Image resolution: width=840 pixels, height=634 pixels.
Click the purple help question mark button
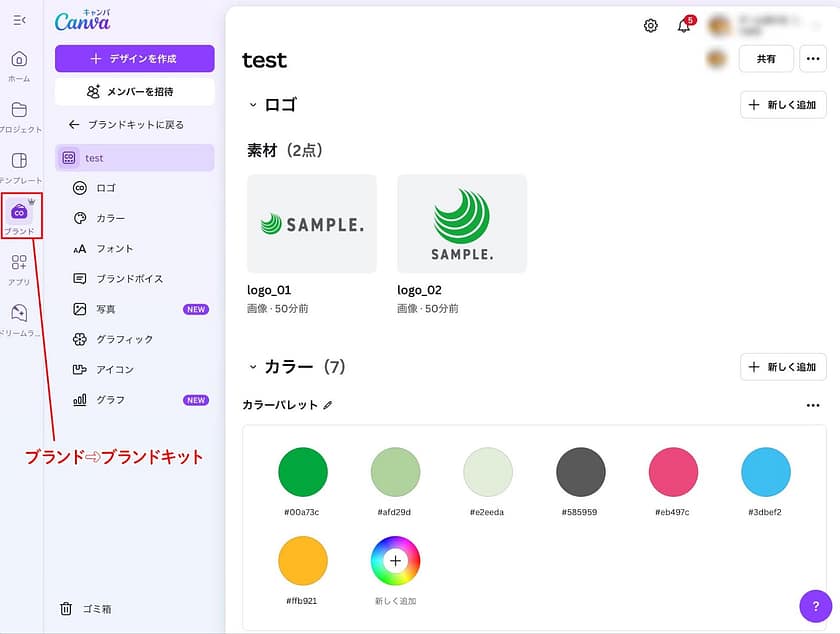(x=816, y=606)
